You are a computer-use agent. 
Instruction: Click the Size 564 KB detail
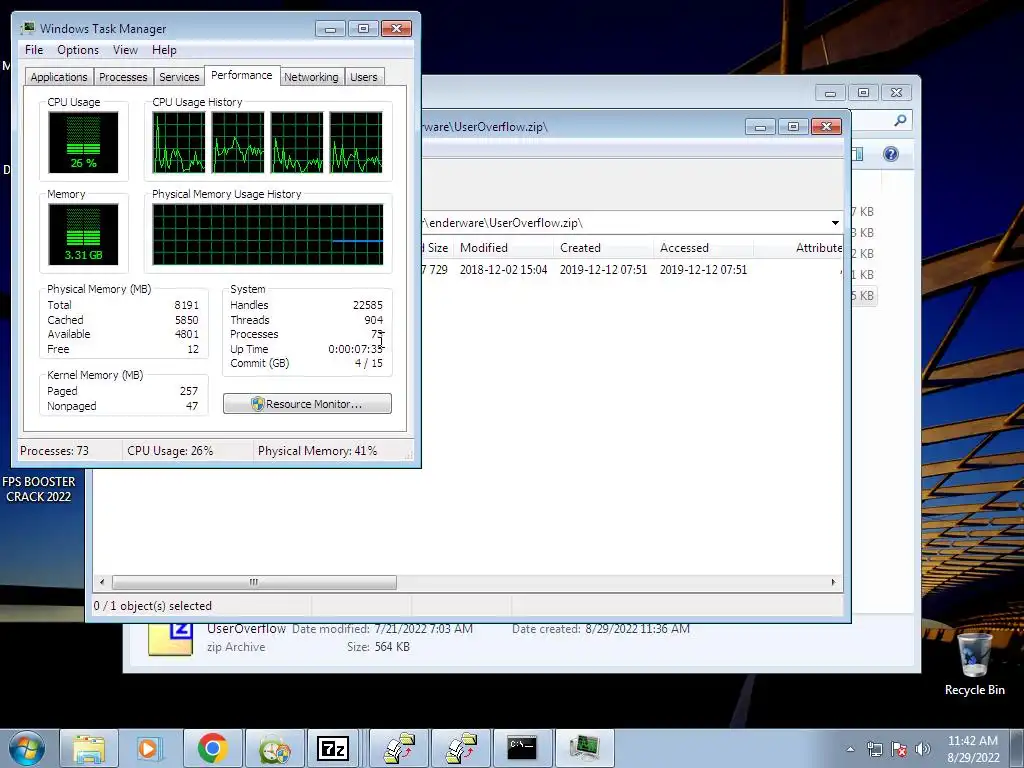[x=378, y=647]
